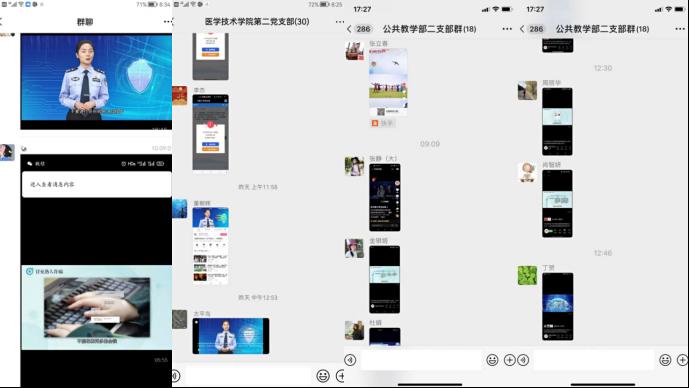The image size is (689, 388).
Task: Open the keyboard typing video thumbnail
Action: click(x=97, y=307)
